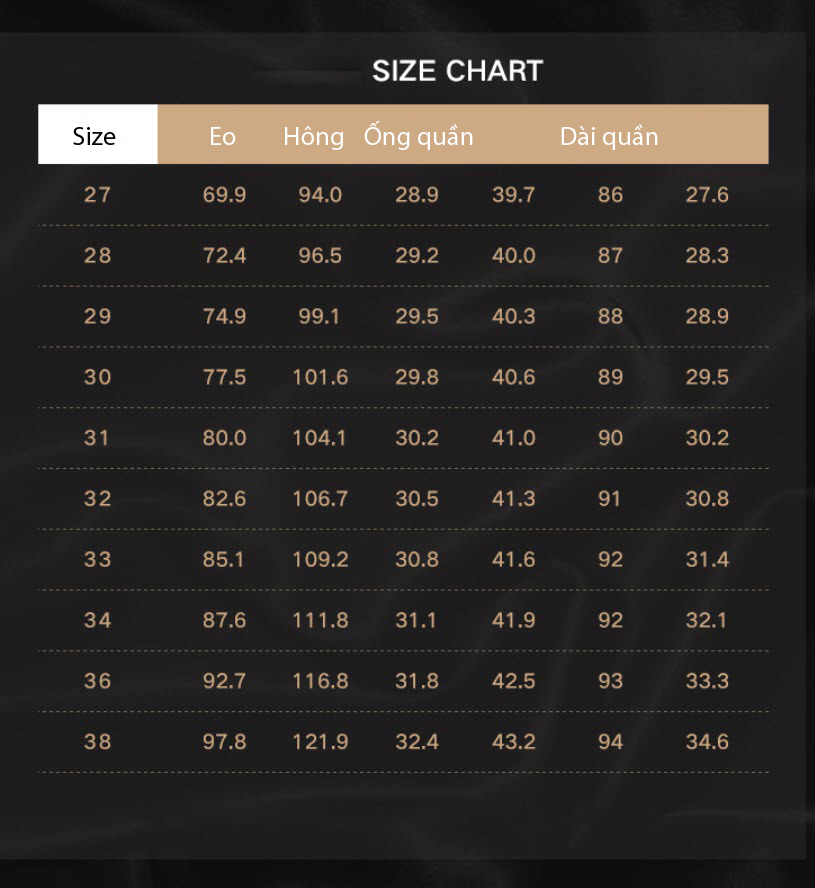The width and height of the screenshot is (815, 888).
Task: Click the SIZE CHART title
Action: pyautogui.click(x=458, y=71)
